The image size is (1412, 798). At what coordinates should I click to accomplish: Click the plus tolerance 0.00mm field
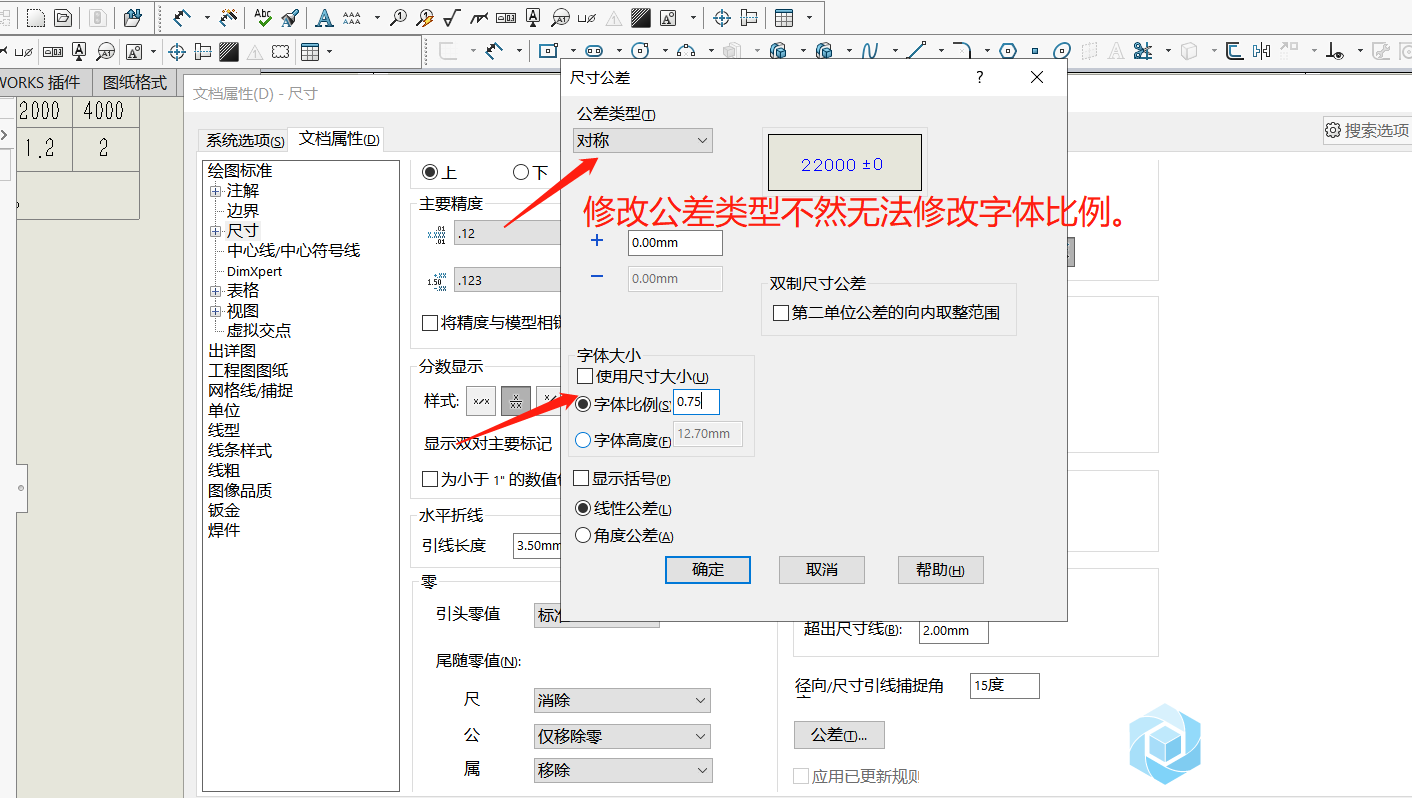point(675,242)
